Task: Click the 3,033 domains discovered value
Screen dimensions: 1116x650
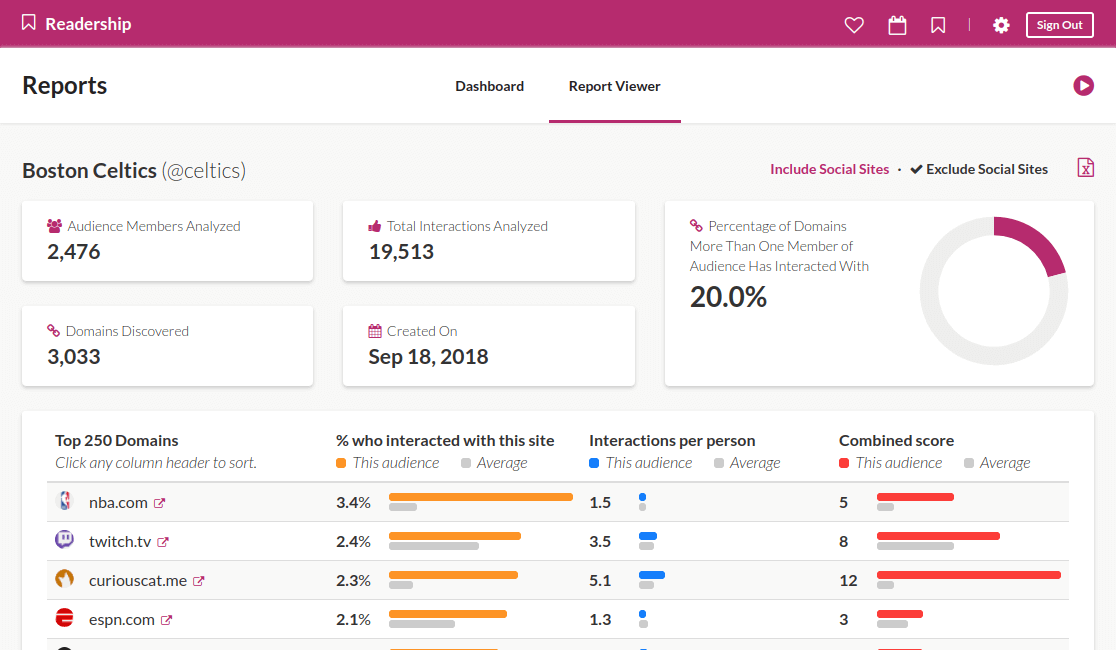Action: pos(74,357)
